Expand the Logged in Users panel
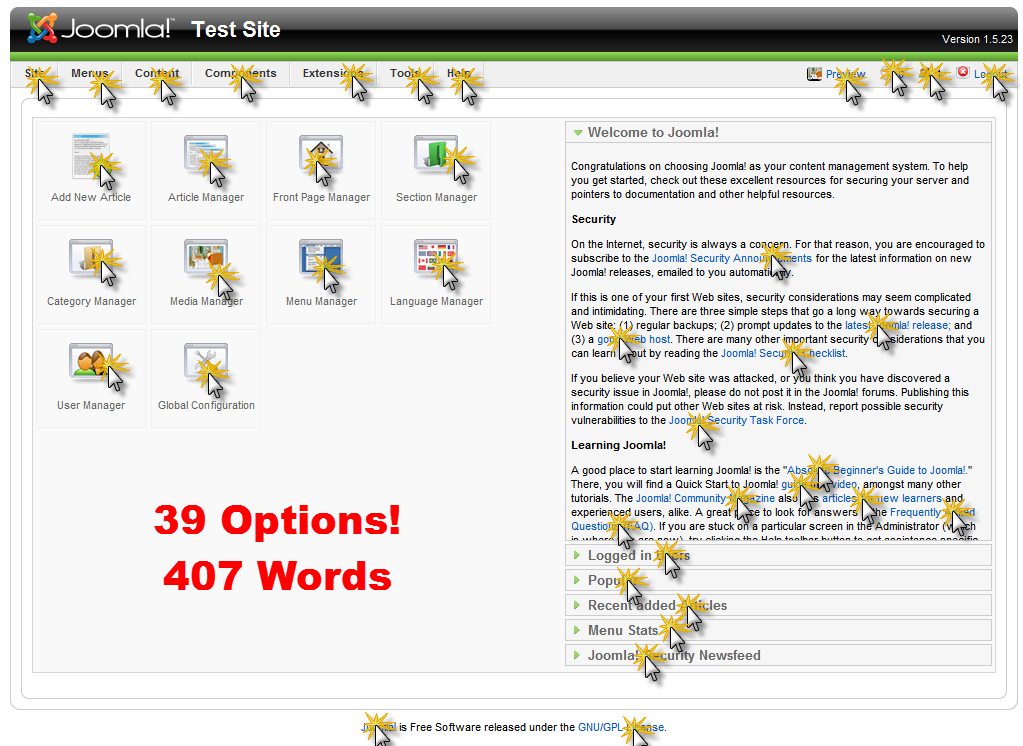The width and height of the screenshot is (1023, 746). coord(778,555)
